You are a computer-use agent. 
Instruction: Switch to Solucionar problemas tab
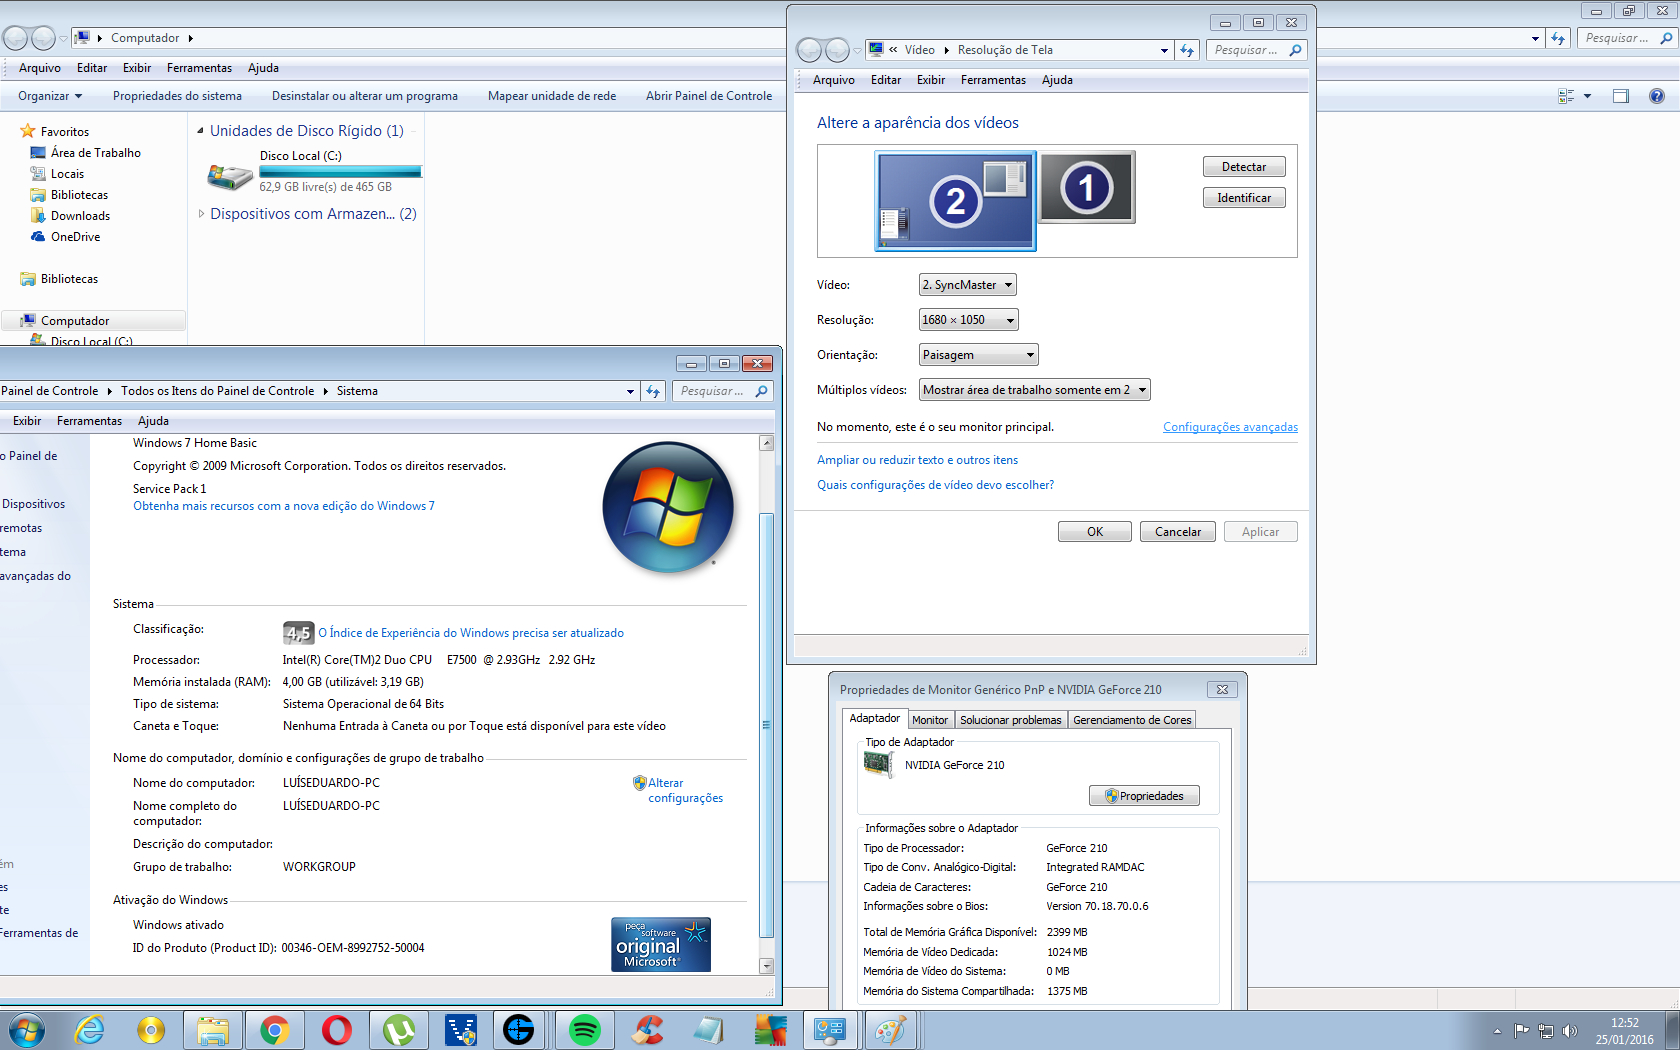(x=1010, y=720)
